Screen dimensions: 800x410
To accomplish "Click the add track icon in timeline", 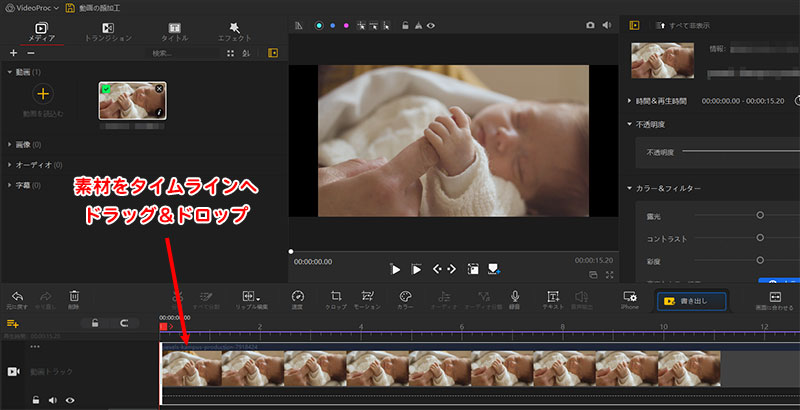I will tap(12, 324).
